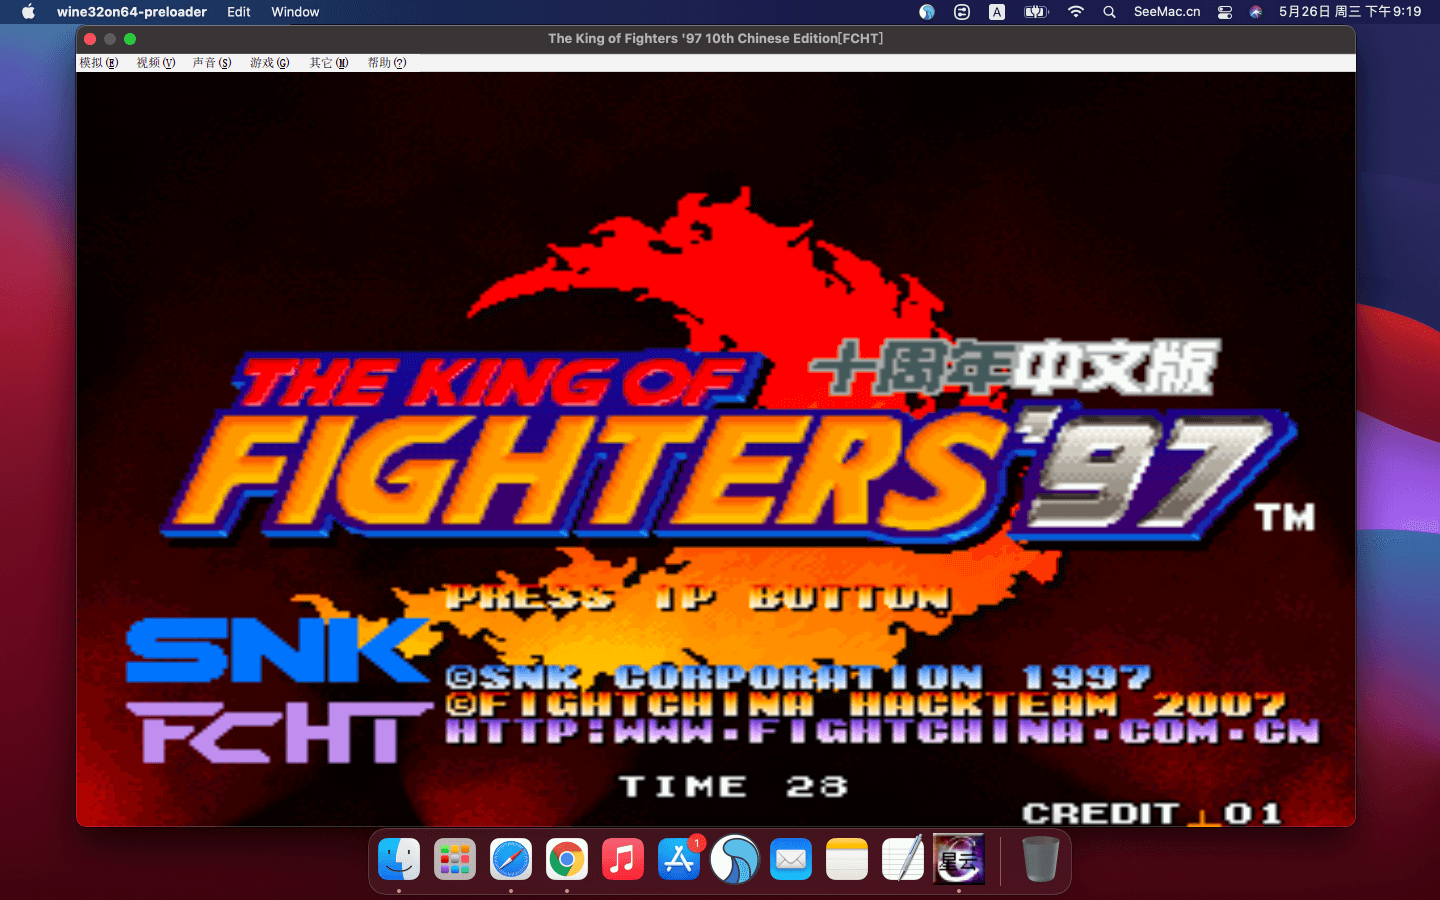1440x900 pixels.
Task: Click the 十周年中文版 subtitle text
Action: [x=1014, y=367]
